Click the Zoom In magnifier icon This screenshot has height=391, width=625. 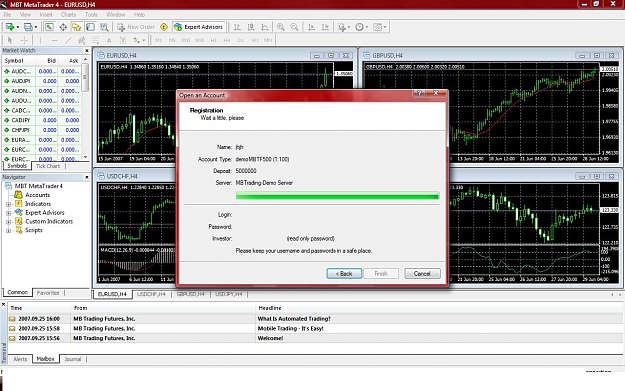[x=281, y=27]
